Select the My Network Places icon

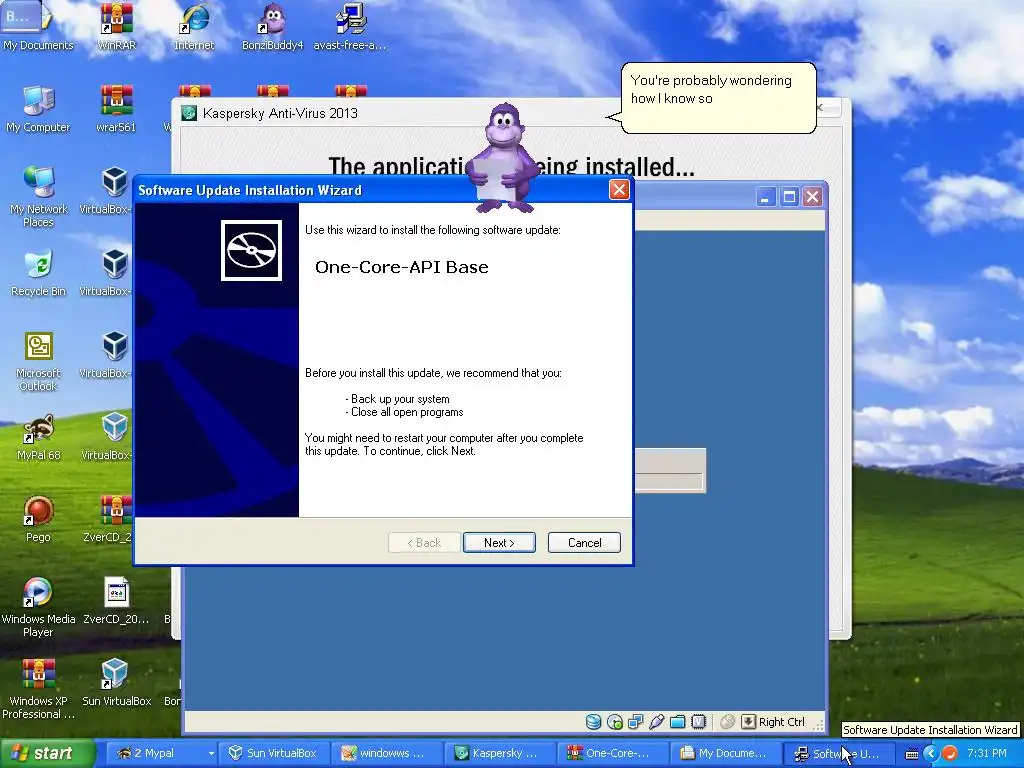click(x=39, y=197)
